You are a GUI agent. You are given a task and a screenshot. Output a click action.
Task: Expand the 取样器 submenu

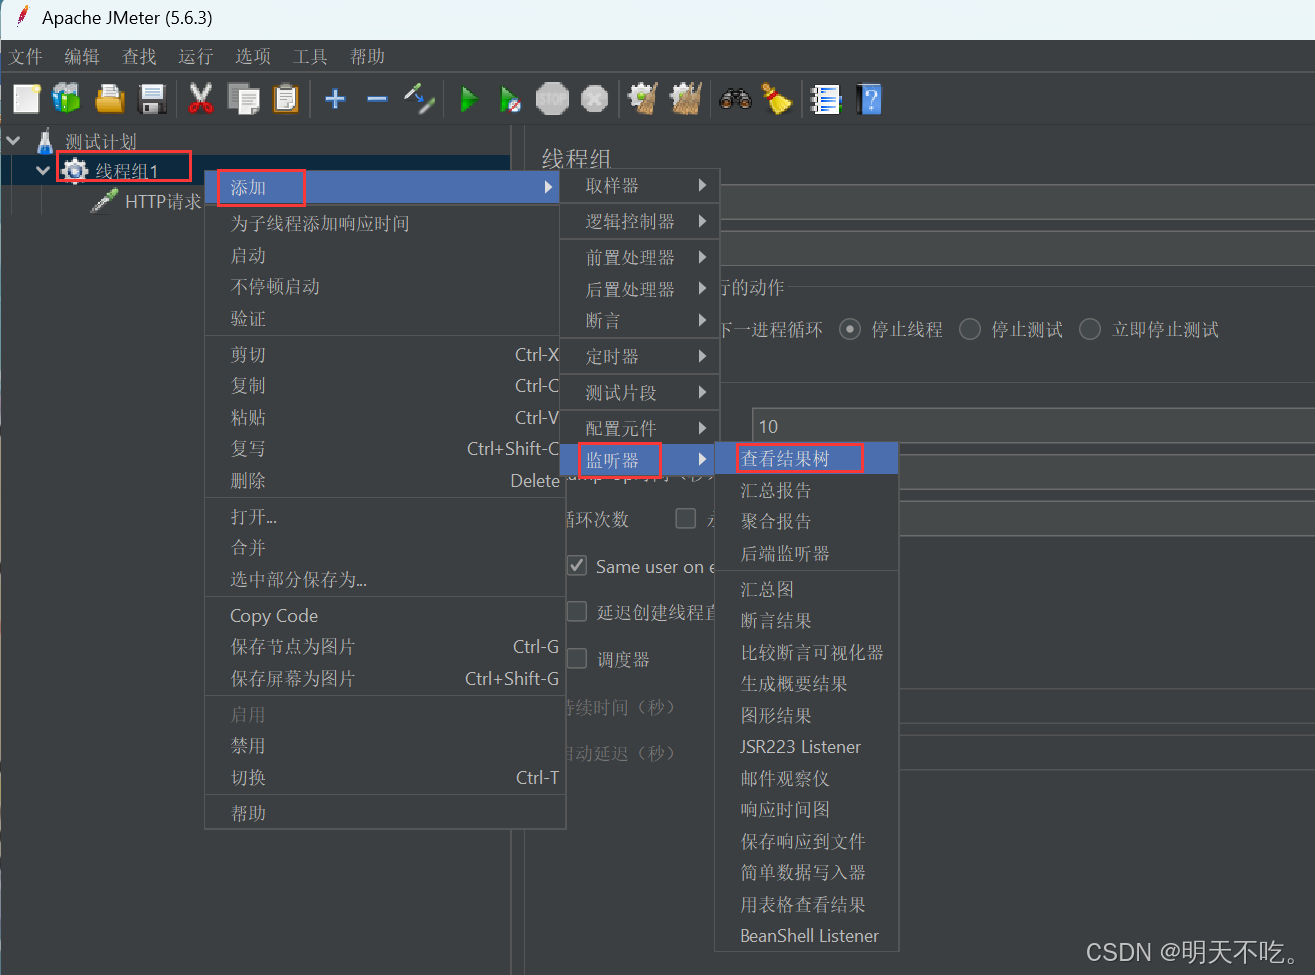(x=639, y=185)
